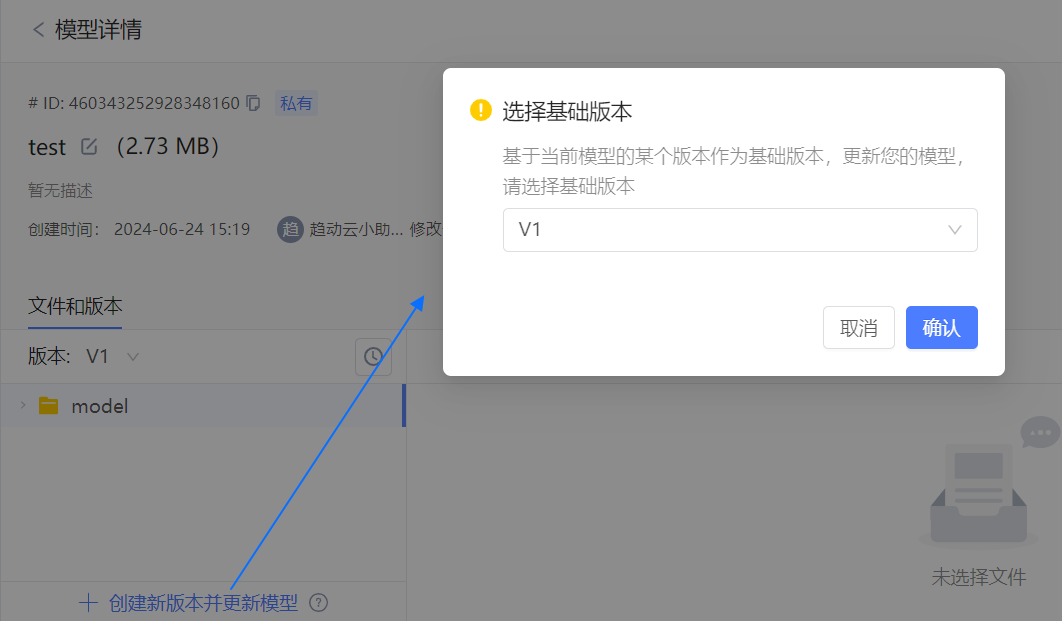Click the back arrow beside 模型详情
1062x621 pixels.
click(x=38, y=30)
